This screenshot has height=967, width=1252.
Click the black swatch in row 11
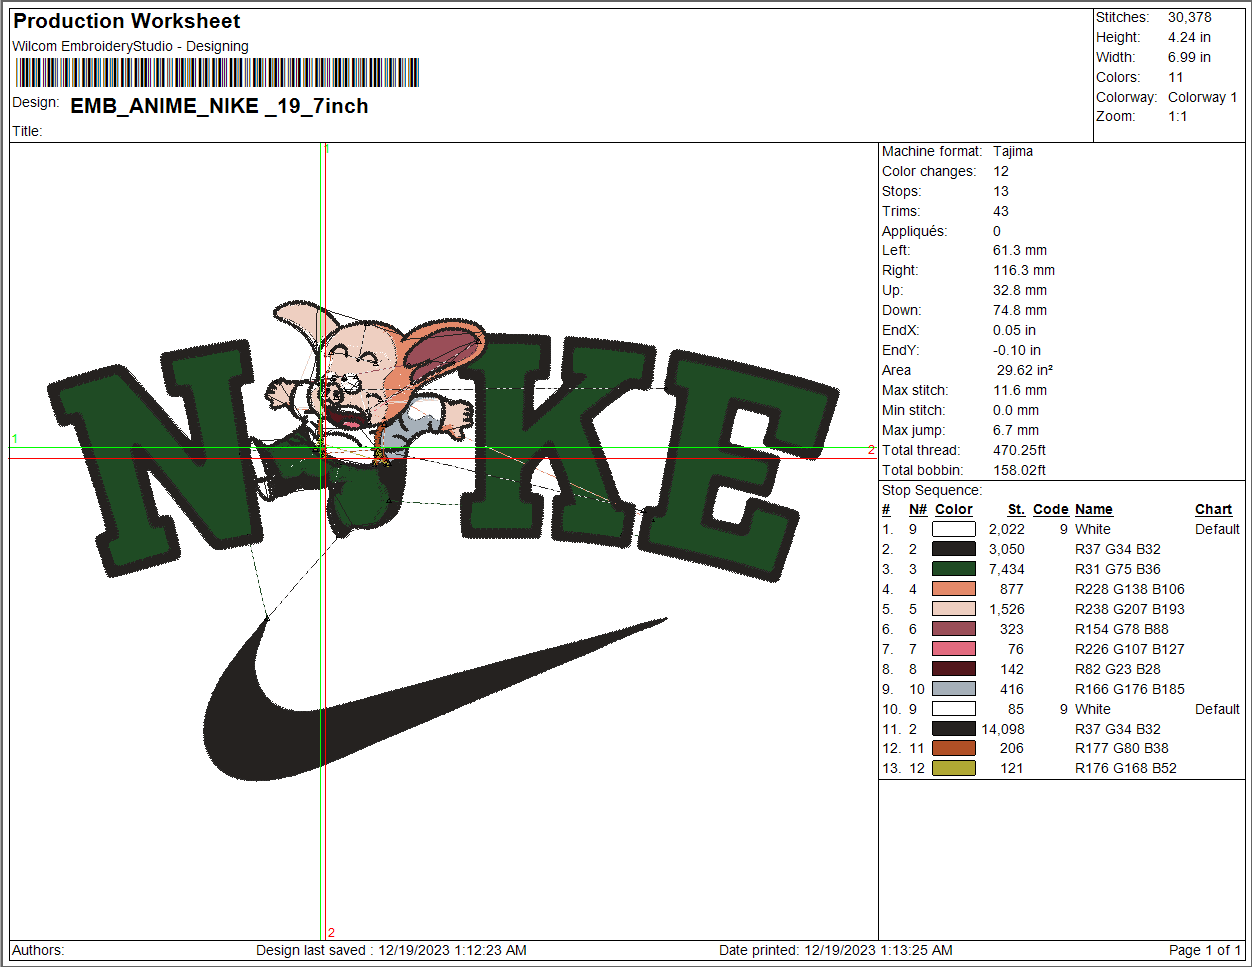pos(953,729)
